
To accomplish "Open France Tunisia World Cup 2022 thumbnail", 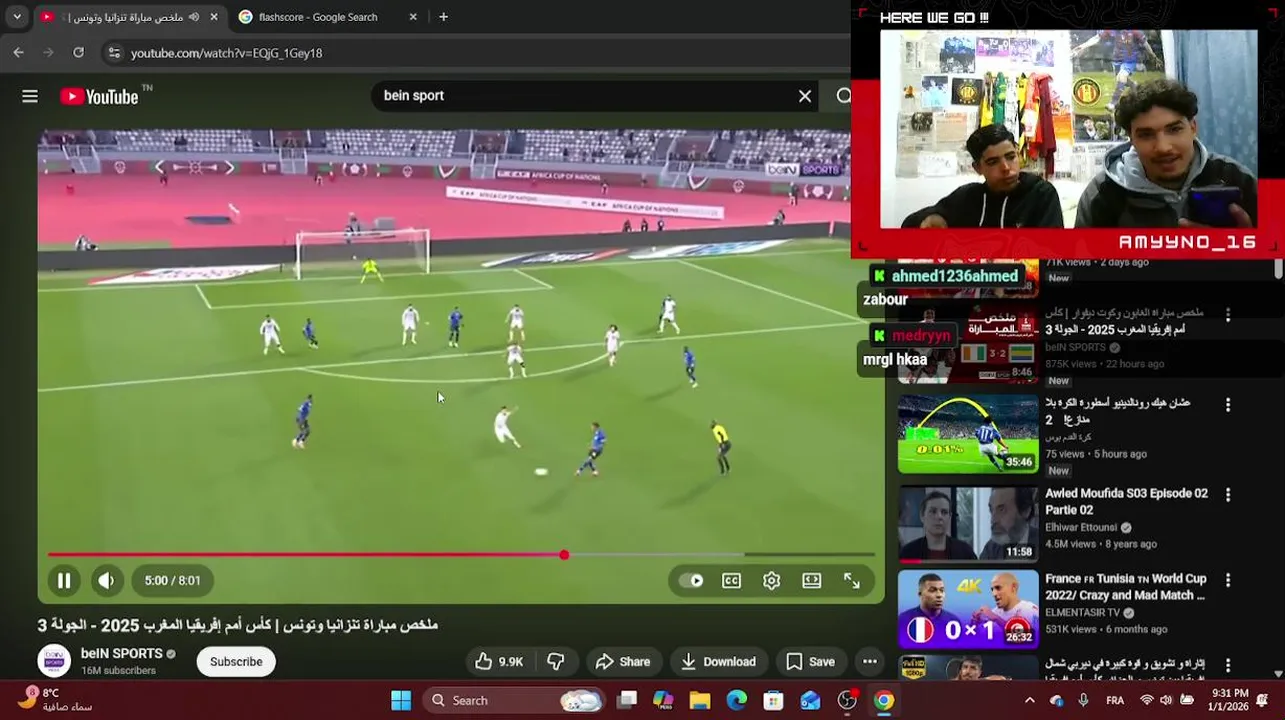I will 968,609.
